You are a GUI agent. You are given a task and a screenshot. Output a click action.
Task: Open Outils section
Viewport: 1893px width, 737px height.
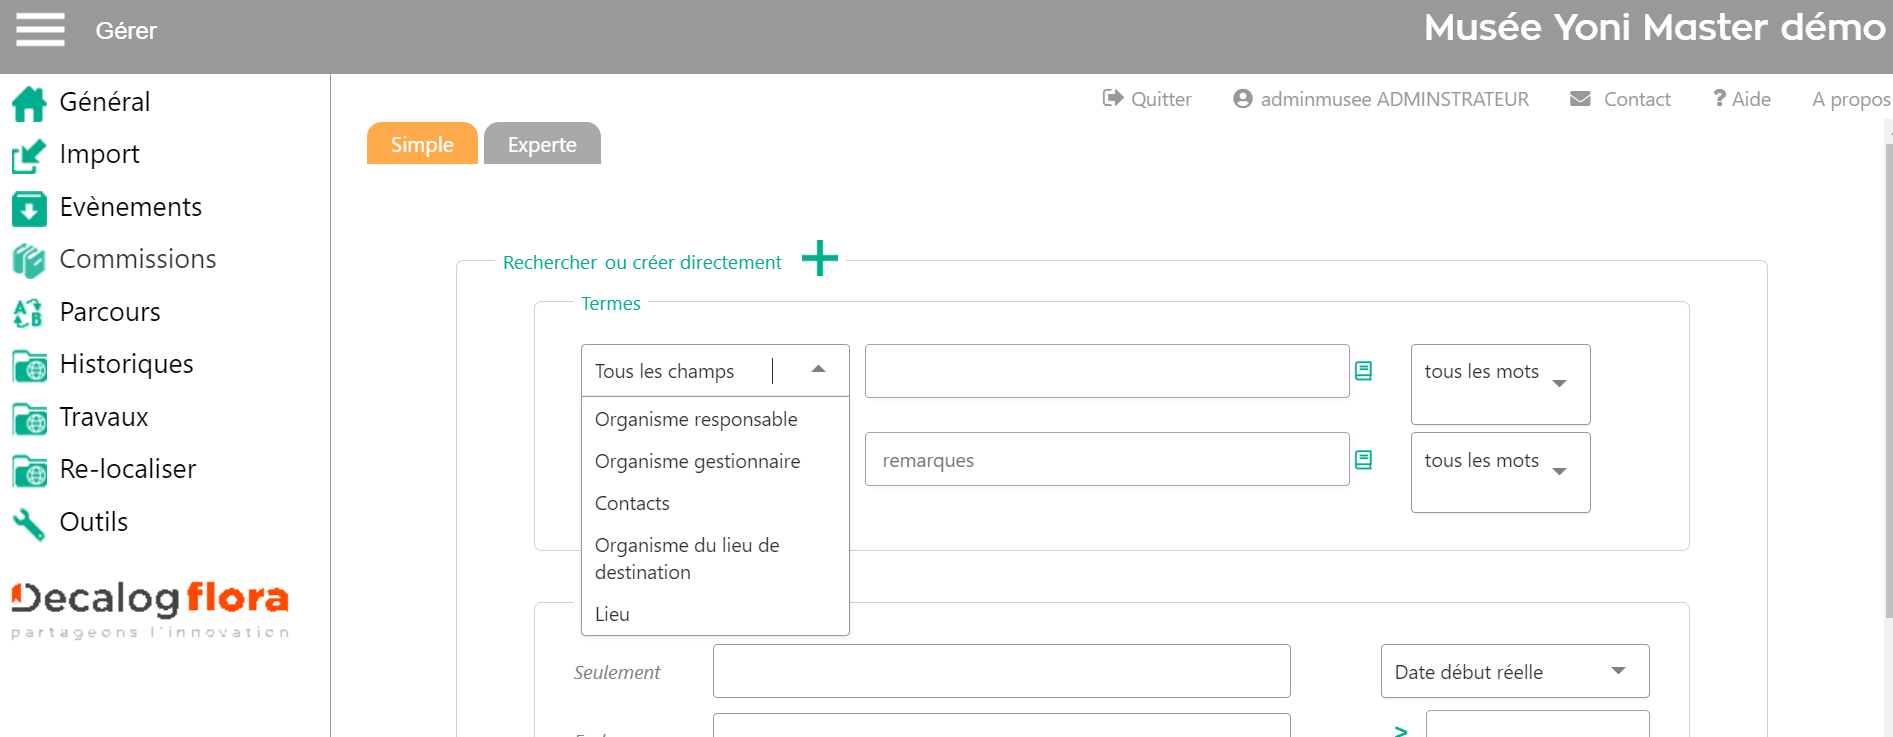(x=94, y=522)
